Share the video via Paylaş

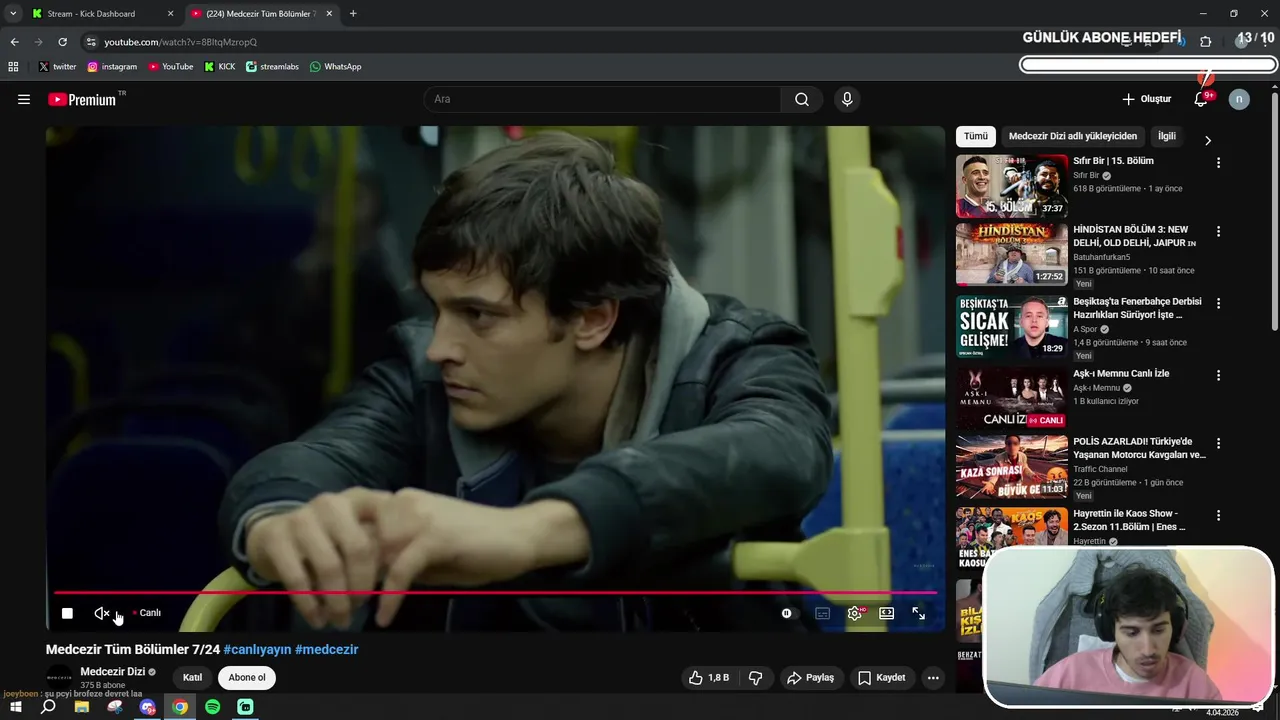(x=810, y=677)
